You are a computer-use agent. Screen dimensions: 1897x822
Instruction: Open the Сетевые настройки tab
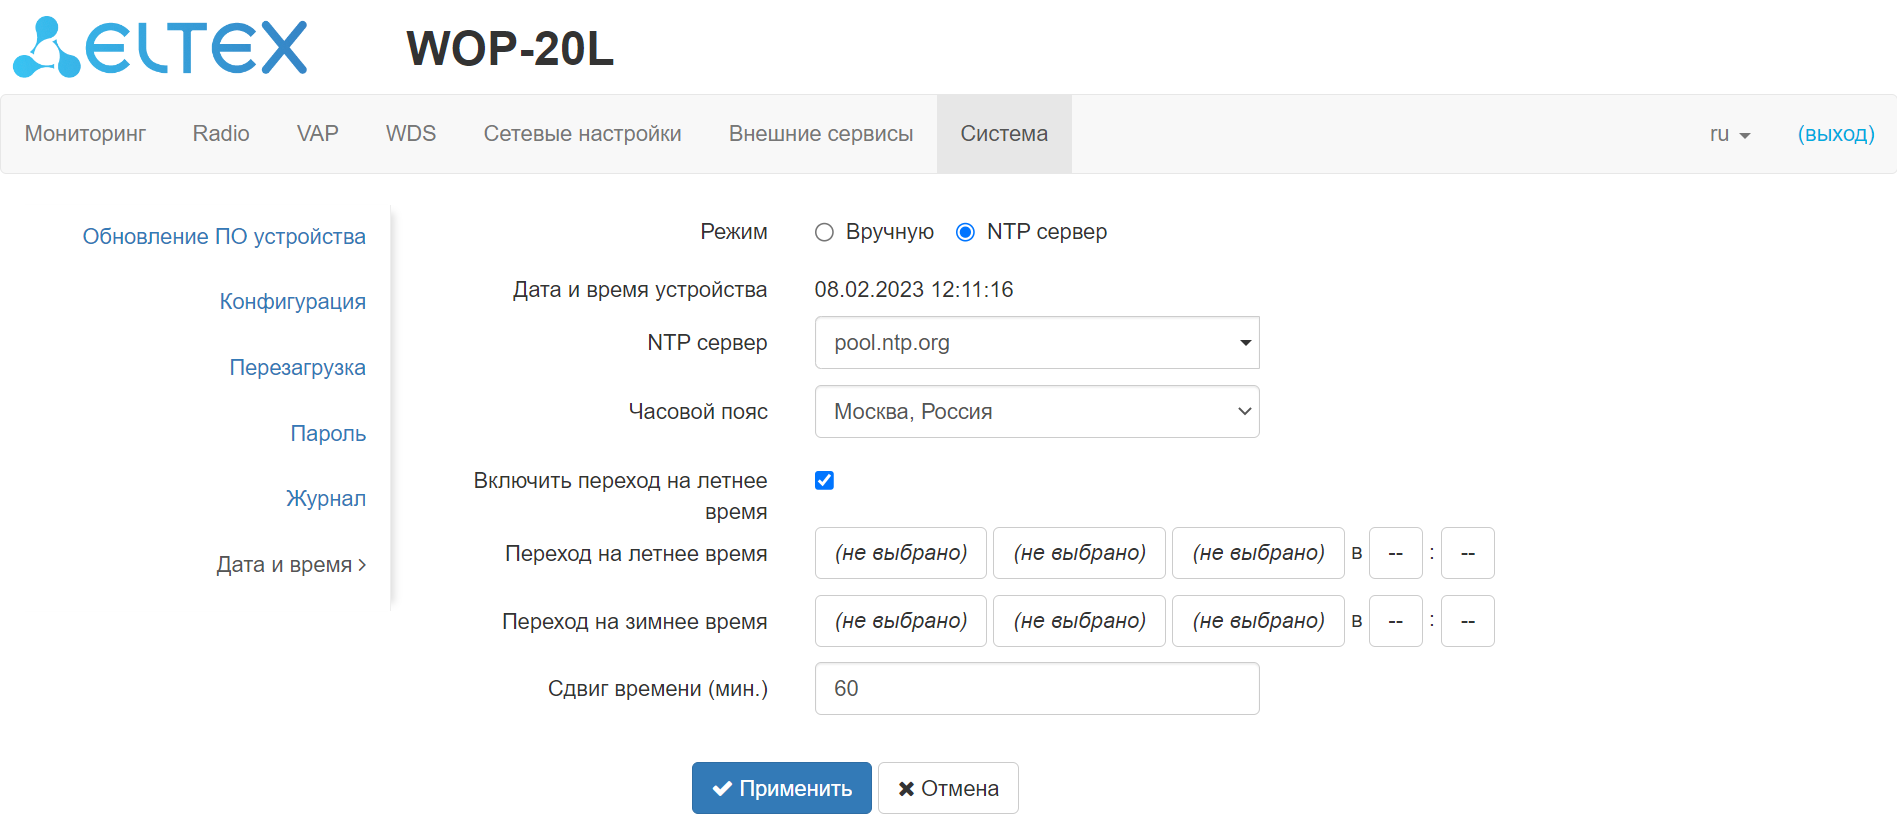click(582, 134)
